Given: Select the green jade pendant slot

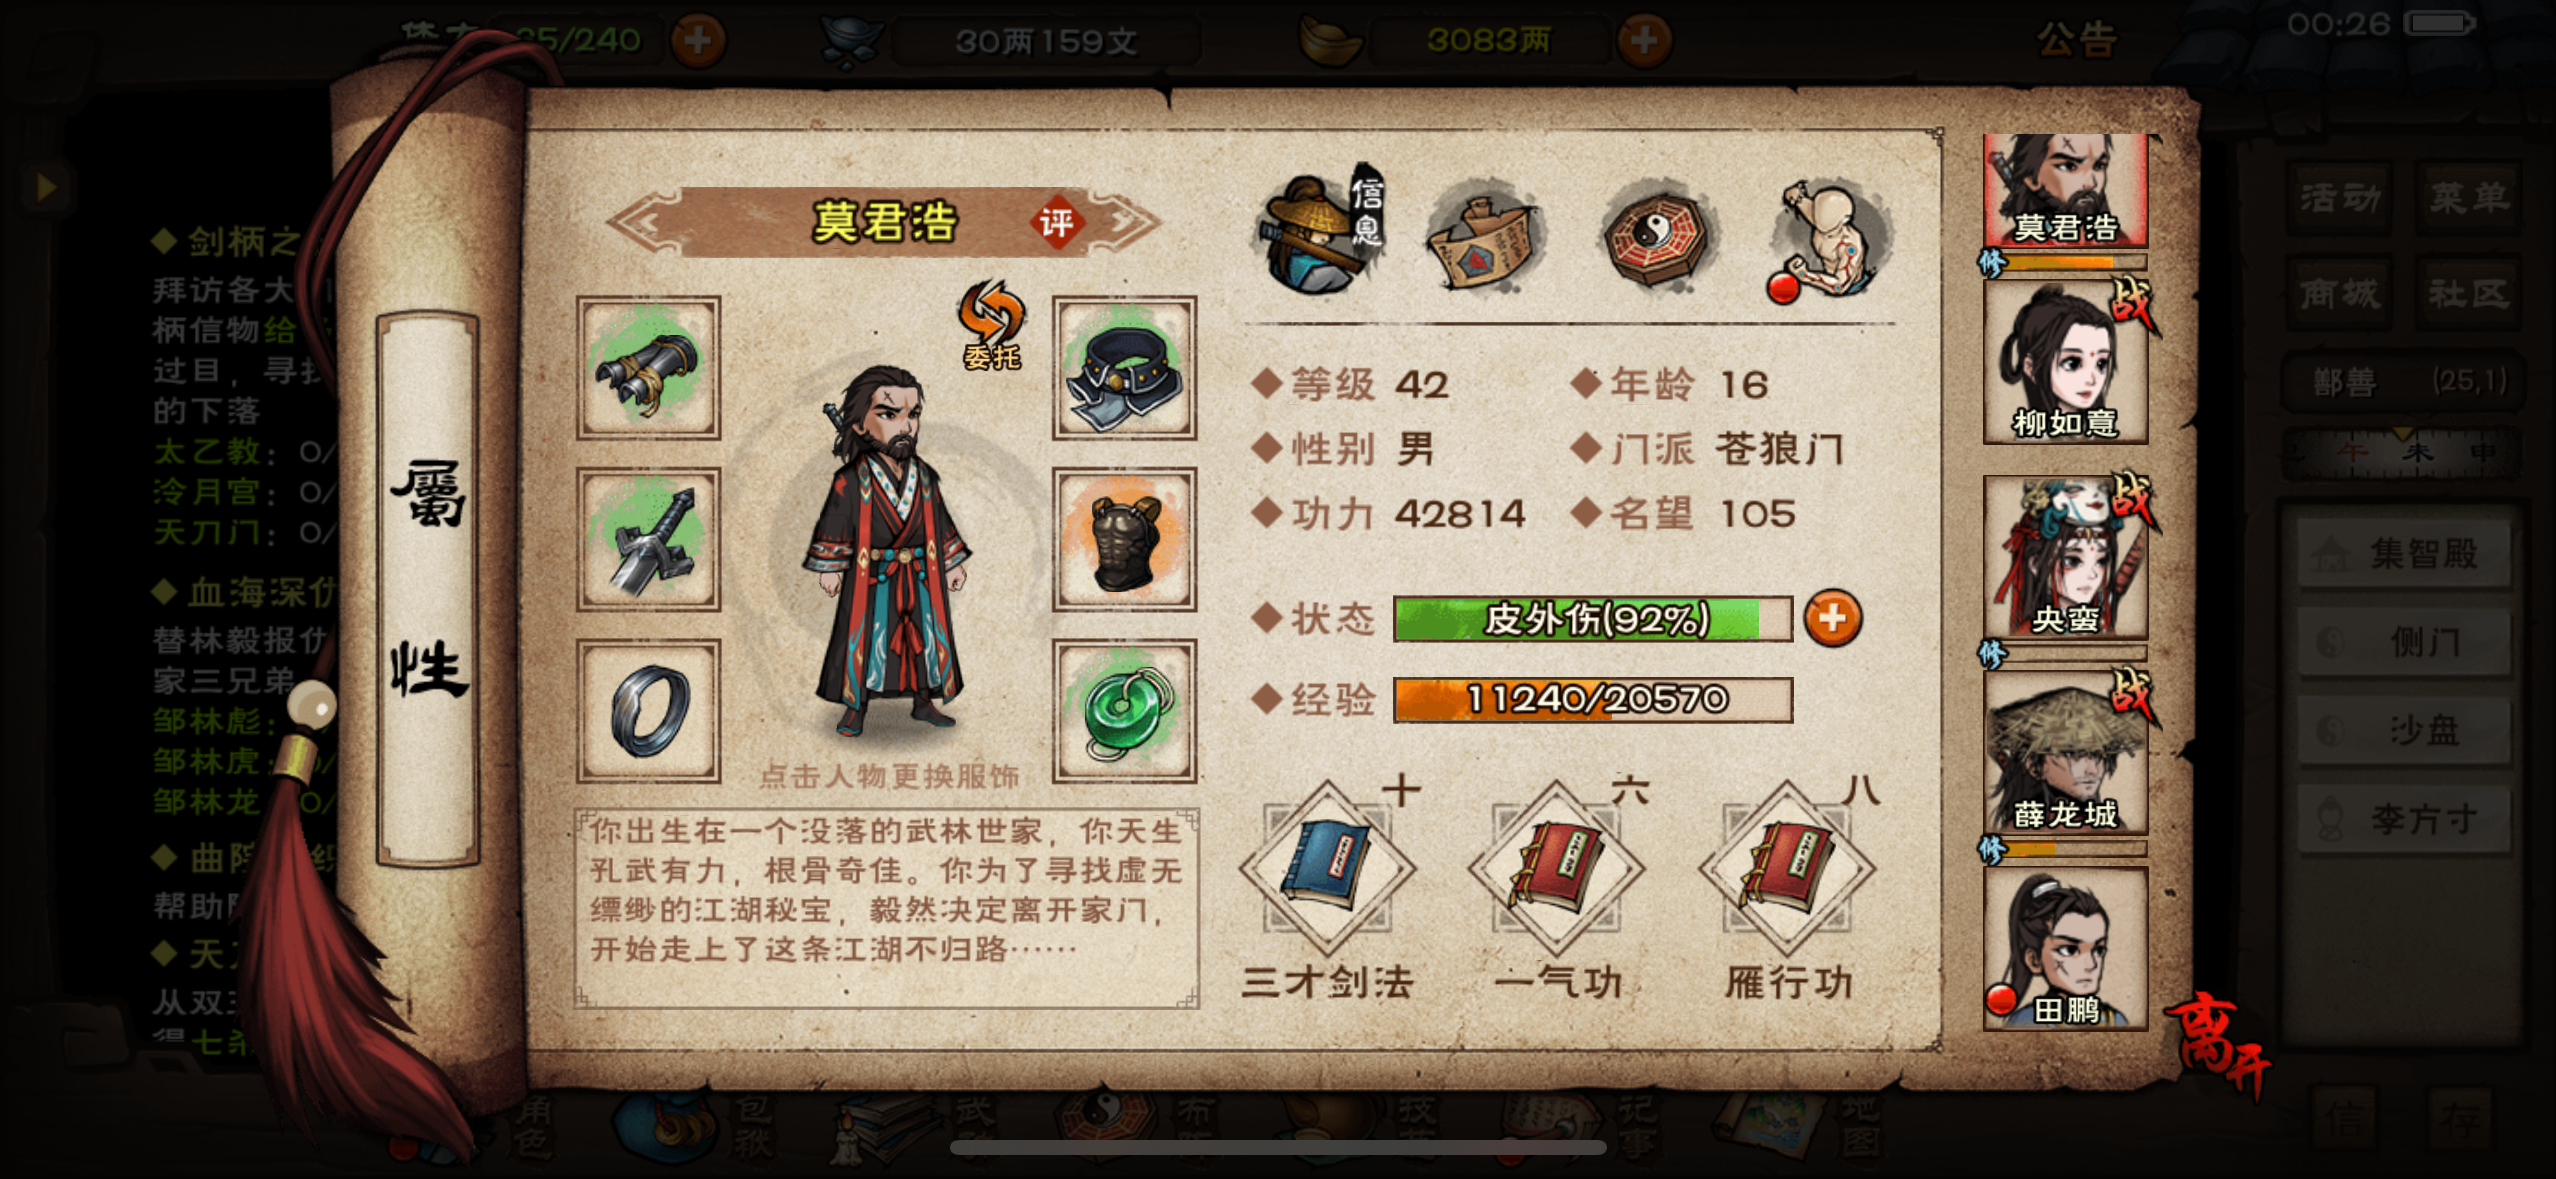Looking at the screenshot, I should [x=1124, y=711].
